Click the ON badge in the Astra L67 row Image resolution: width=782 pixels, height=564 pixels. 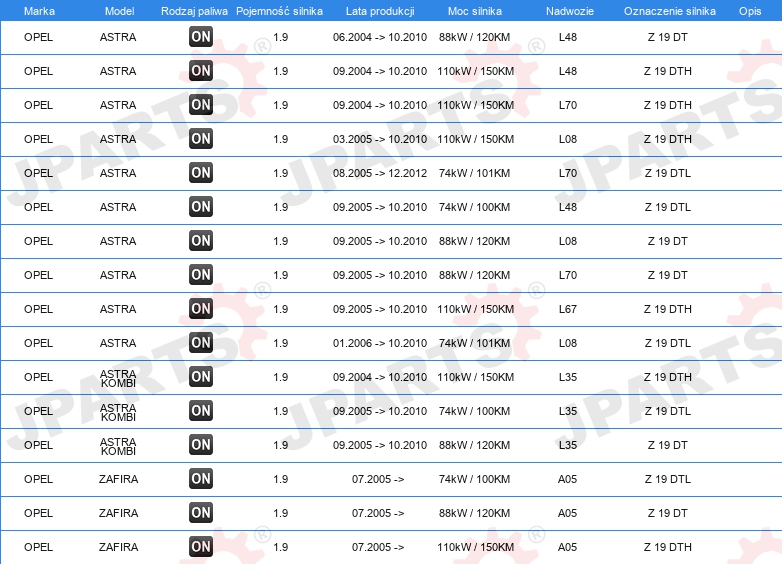pos(201,309)
